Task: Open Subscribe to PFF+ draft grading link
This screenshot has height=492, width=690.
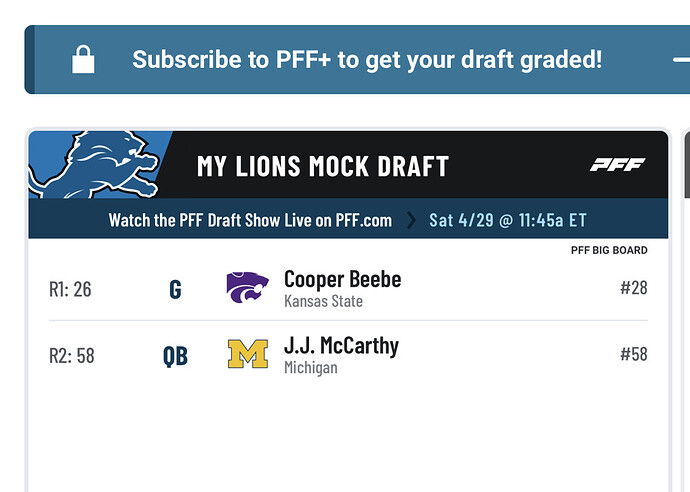Action: tap(367, 60)
